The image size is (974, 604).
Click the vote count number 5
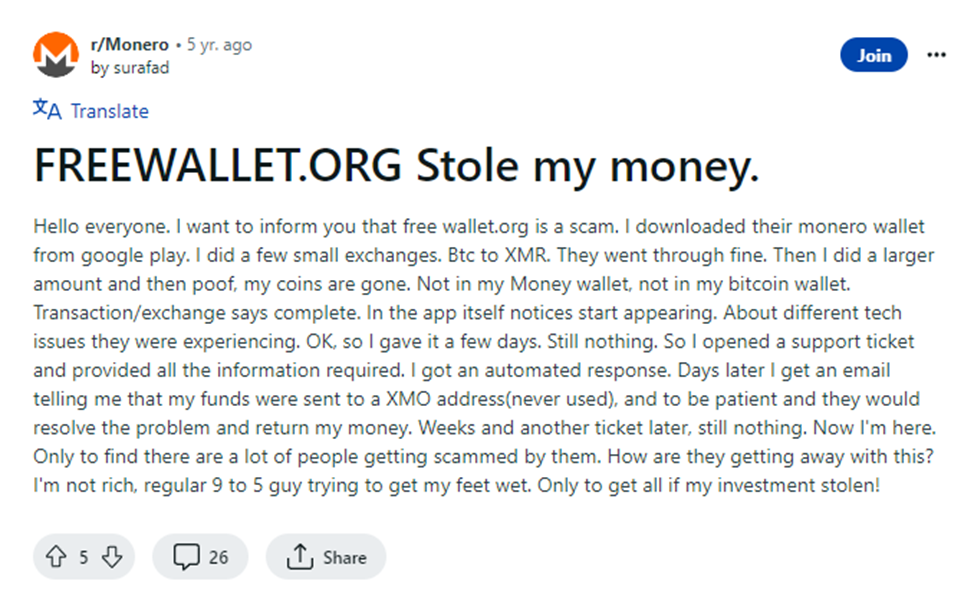click(84, 557)
